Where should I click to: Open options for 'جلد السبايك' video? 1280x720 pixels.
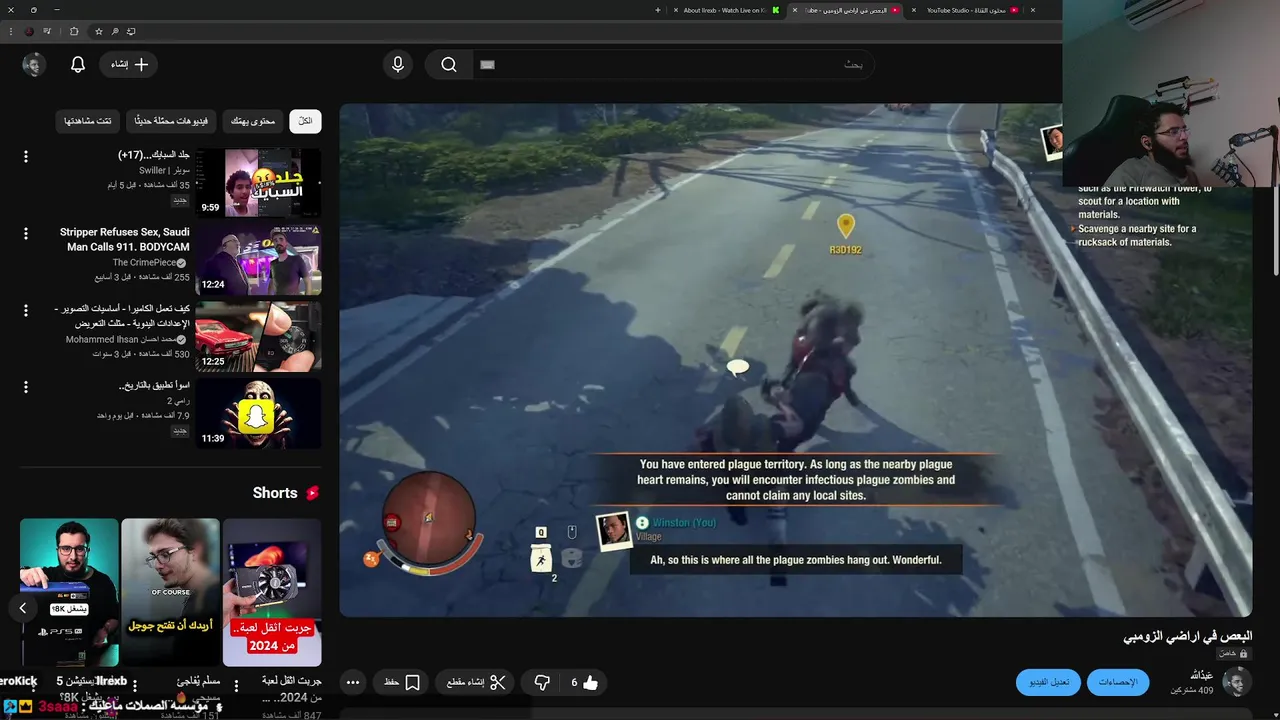(x=26, y=156)
